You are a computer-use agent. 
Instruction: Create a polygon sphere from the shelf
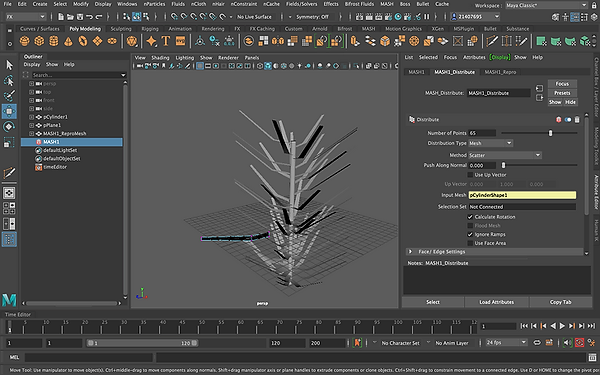click(x=24, y=41)
